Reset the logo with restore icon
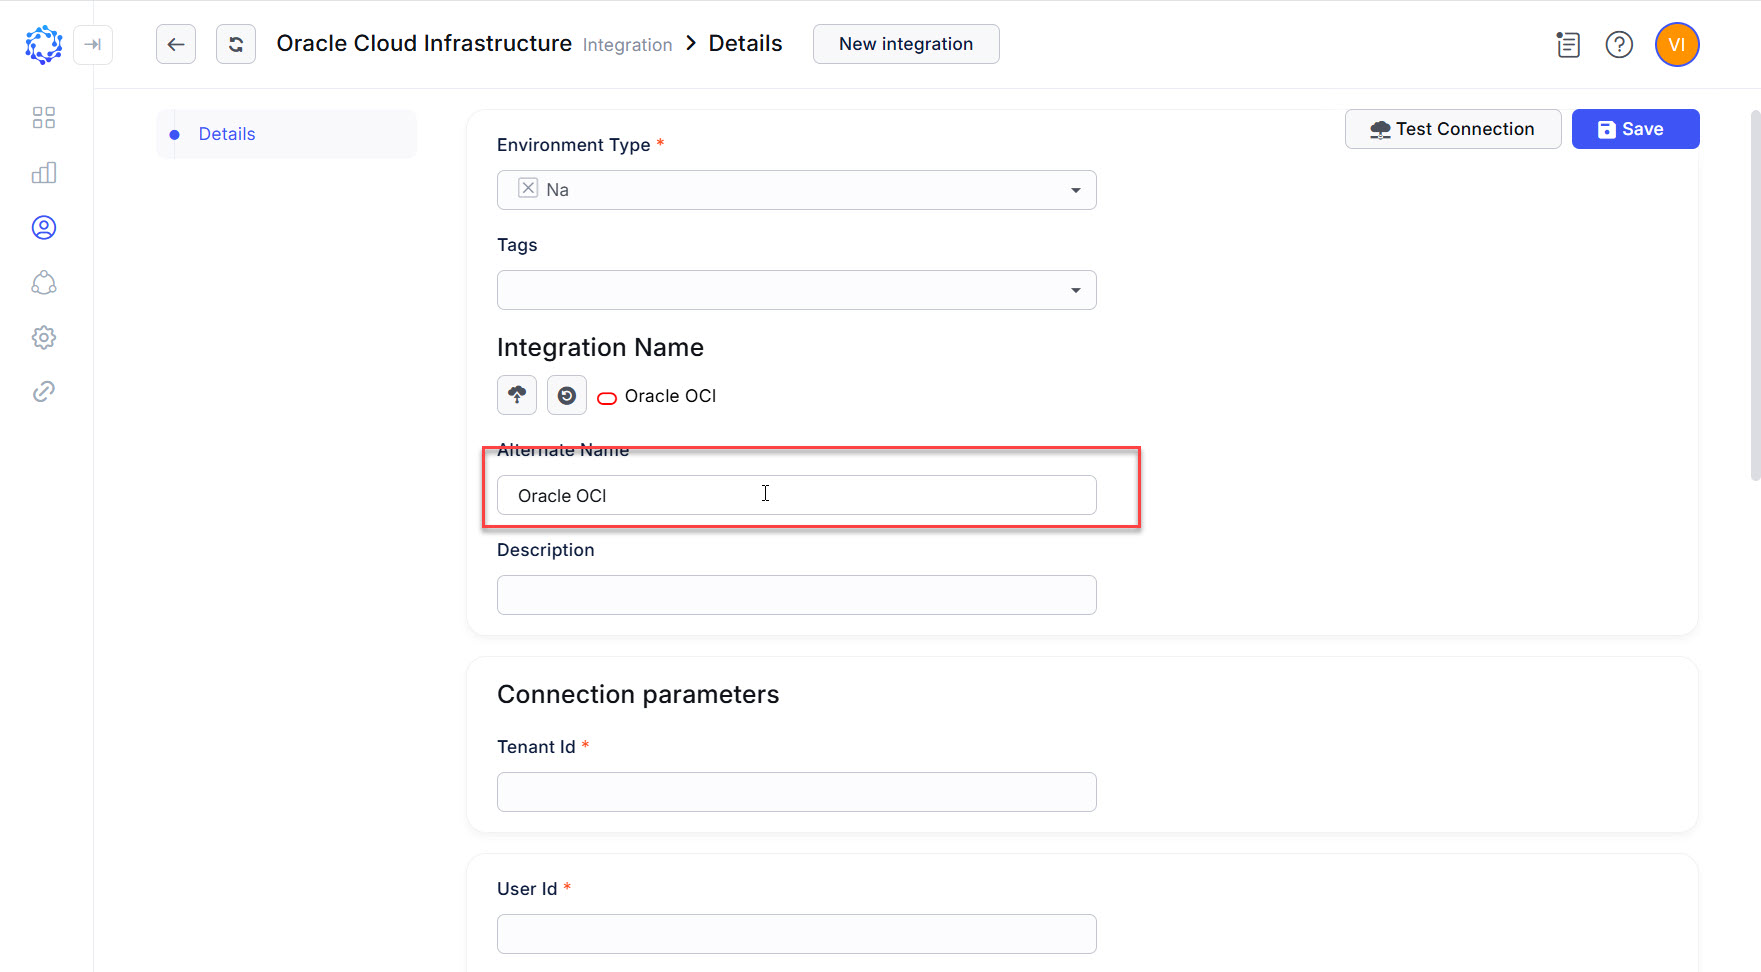This screenshot has height=972, width=1761. [567, 395]
